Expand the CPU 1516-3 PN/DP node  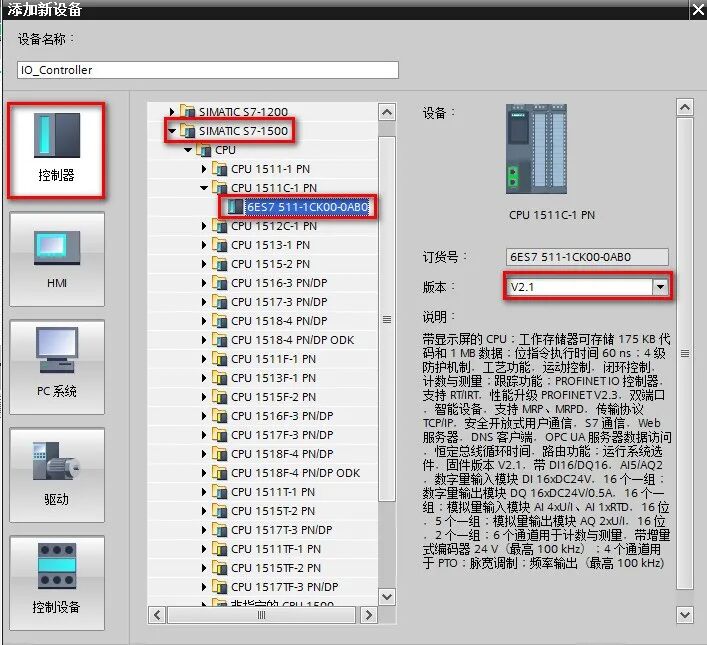pyautogui.click(x=204, y=283)
